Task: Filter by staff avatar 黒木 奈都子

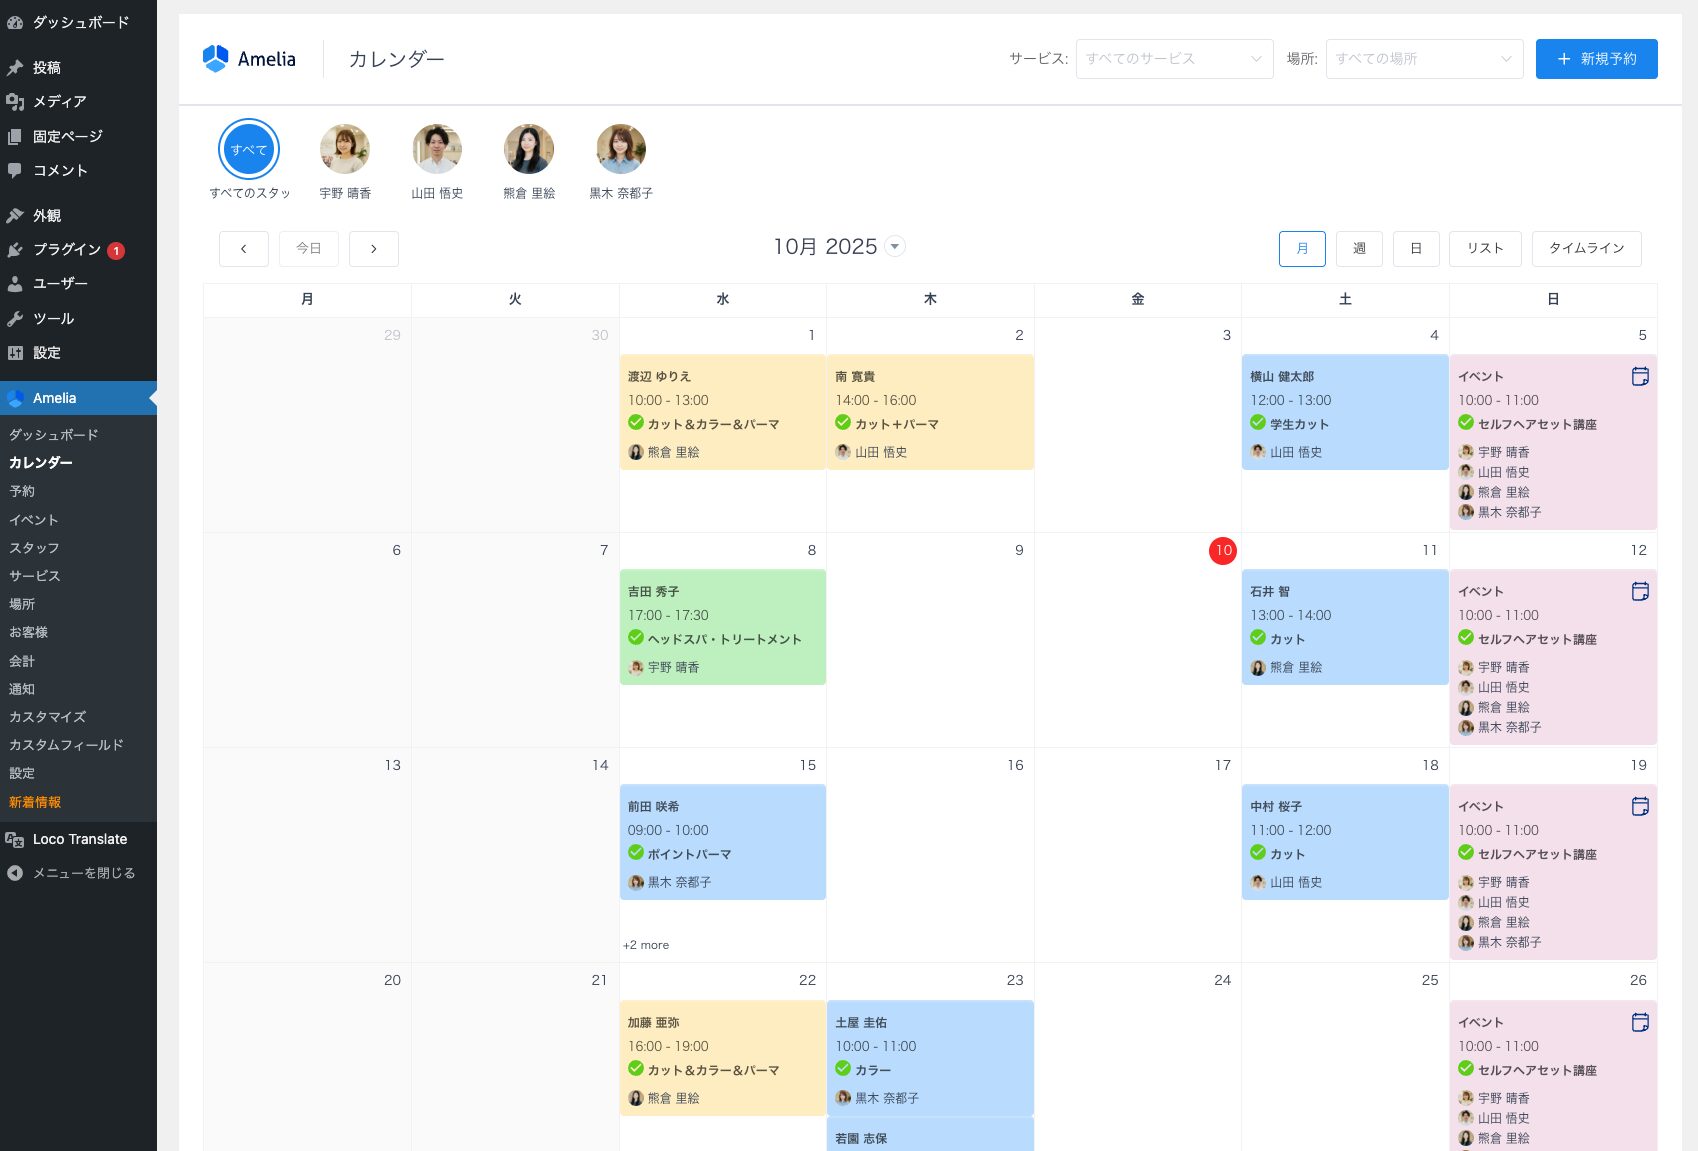Action: tap(621, 149)
